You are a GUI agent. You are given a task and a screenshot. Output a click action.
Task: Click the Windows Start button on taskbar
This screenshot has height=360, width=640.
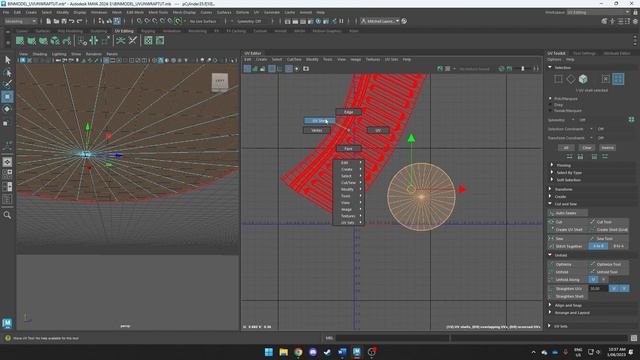tap(269, 352)
